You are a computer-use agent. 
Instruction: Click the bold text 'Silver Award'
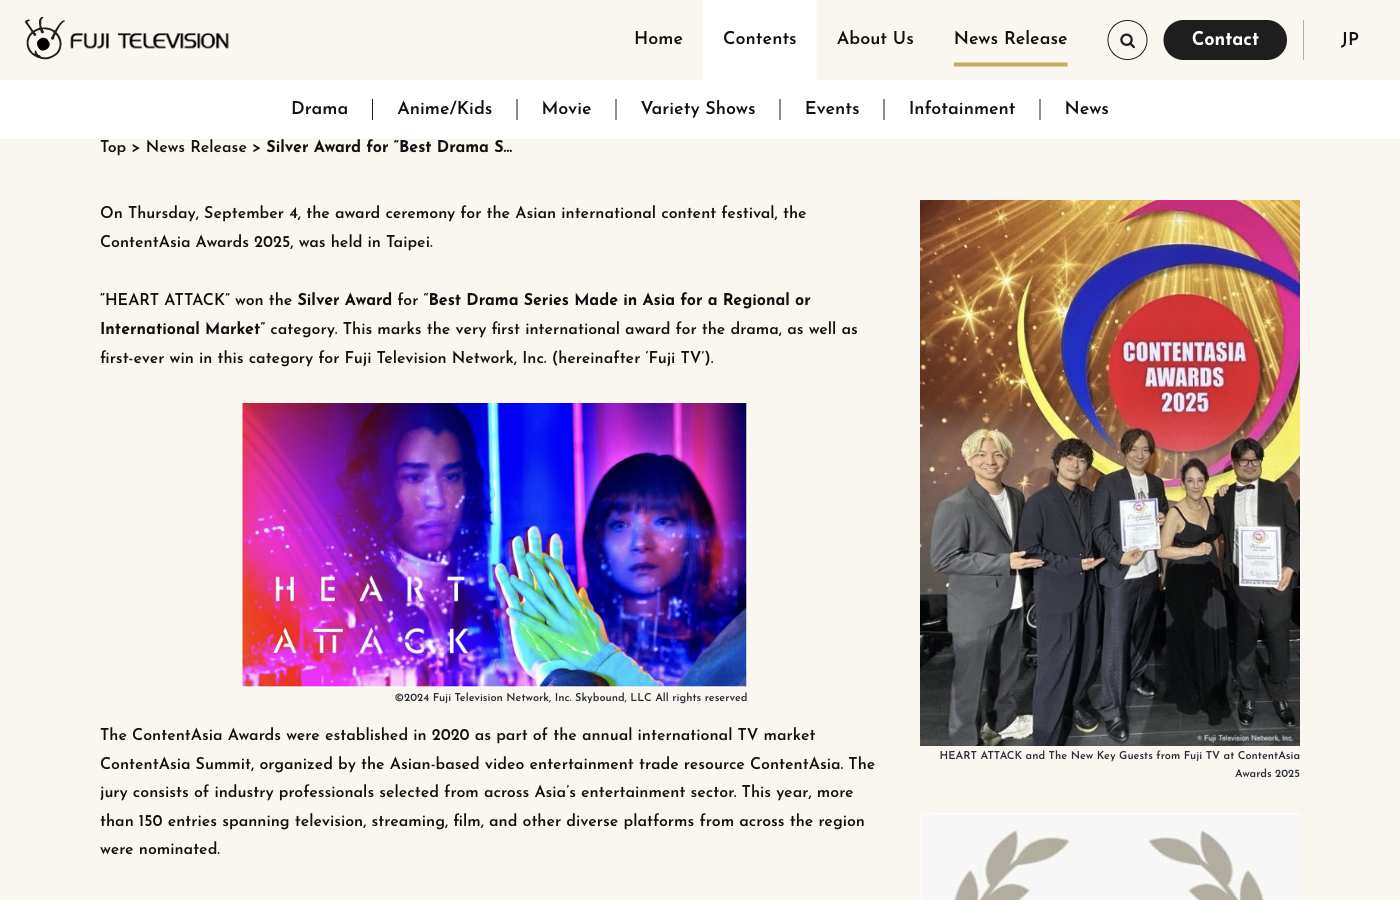coord(345,300)
